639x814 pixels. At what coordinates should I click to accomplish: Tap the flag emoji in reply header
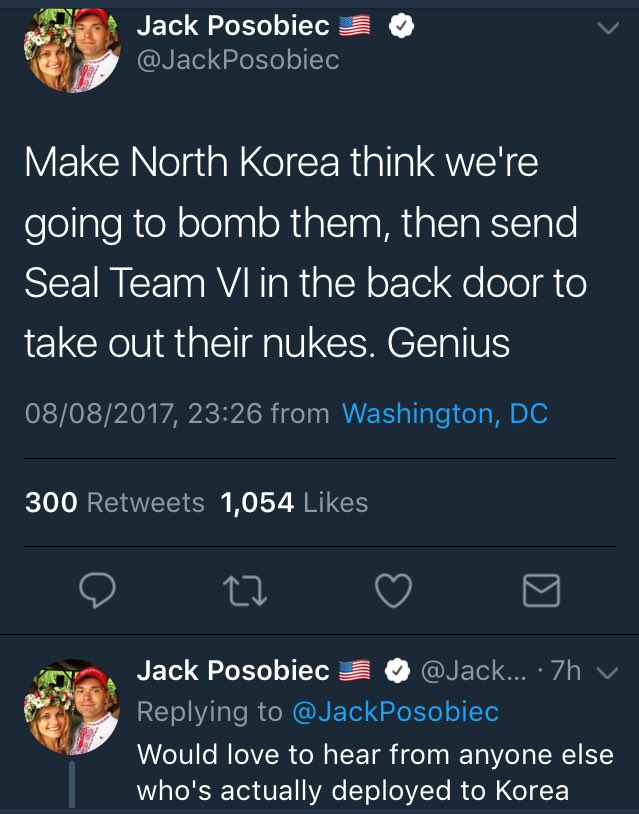point(355,670)
